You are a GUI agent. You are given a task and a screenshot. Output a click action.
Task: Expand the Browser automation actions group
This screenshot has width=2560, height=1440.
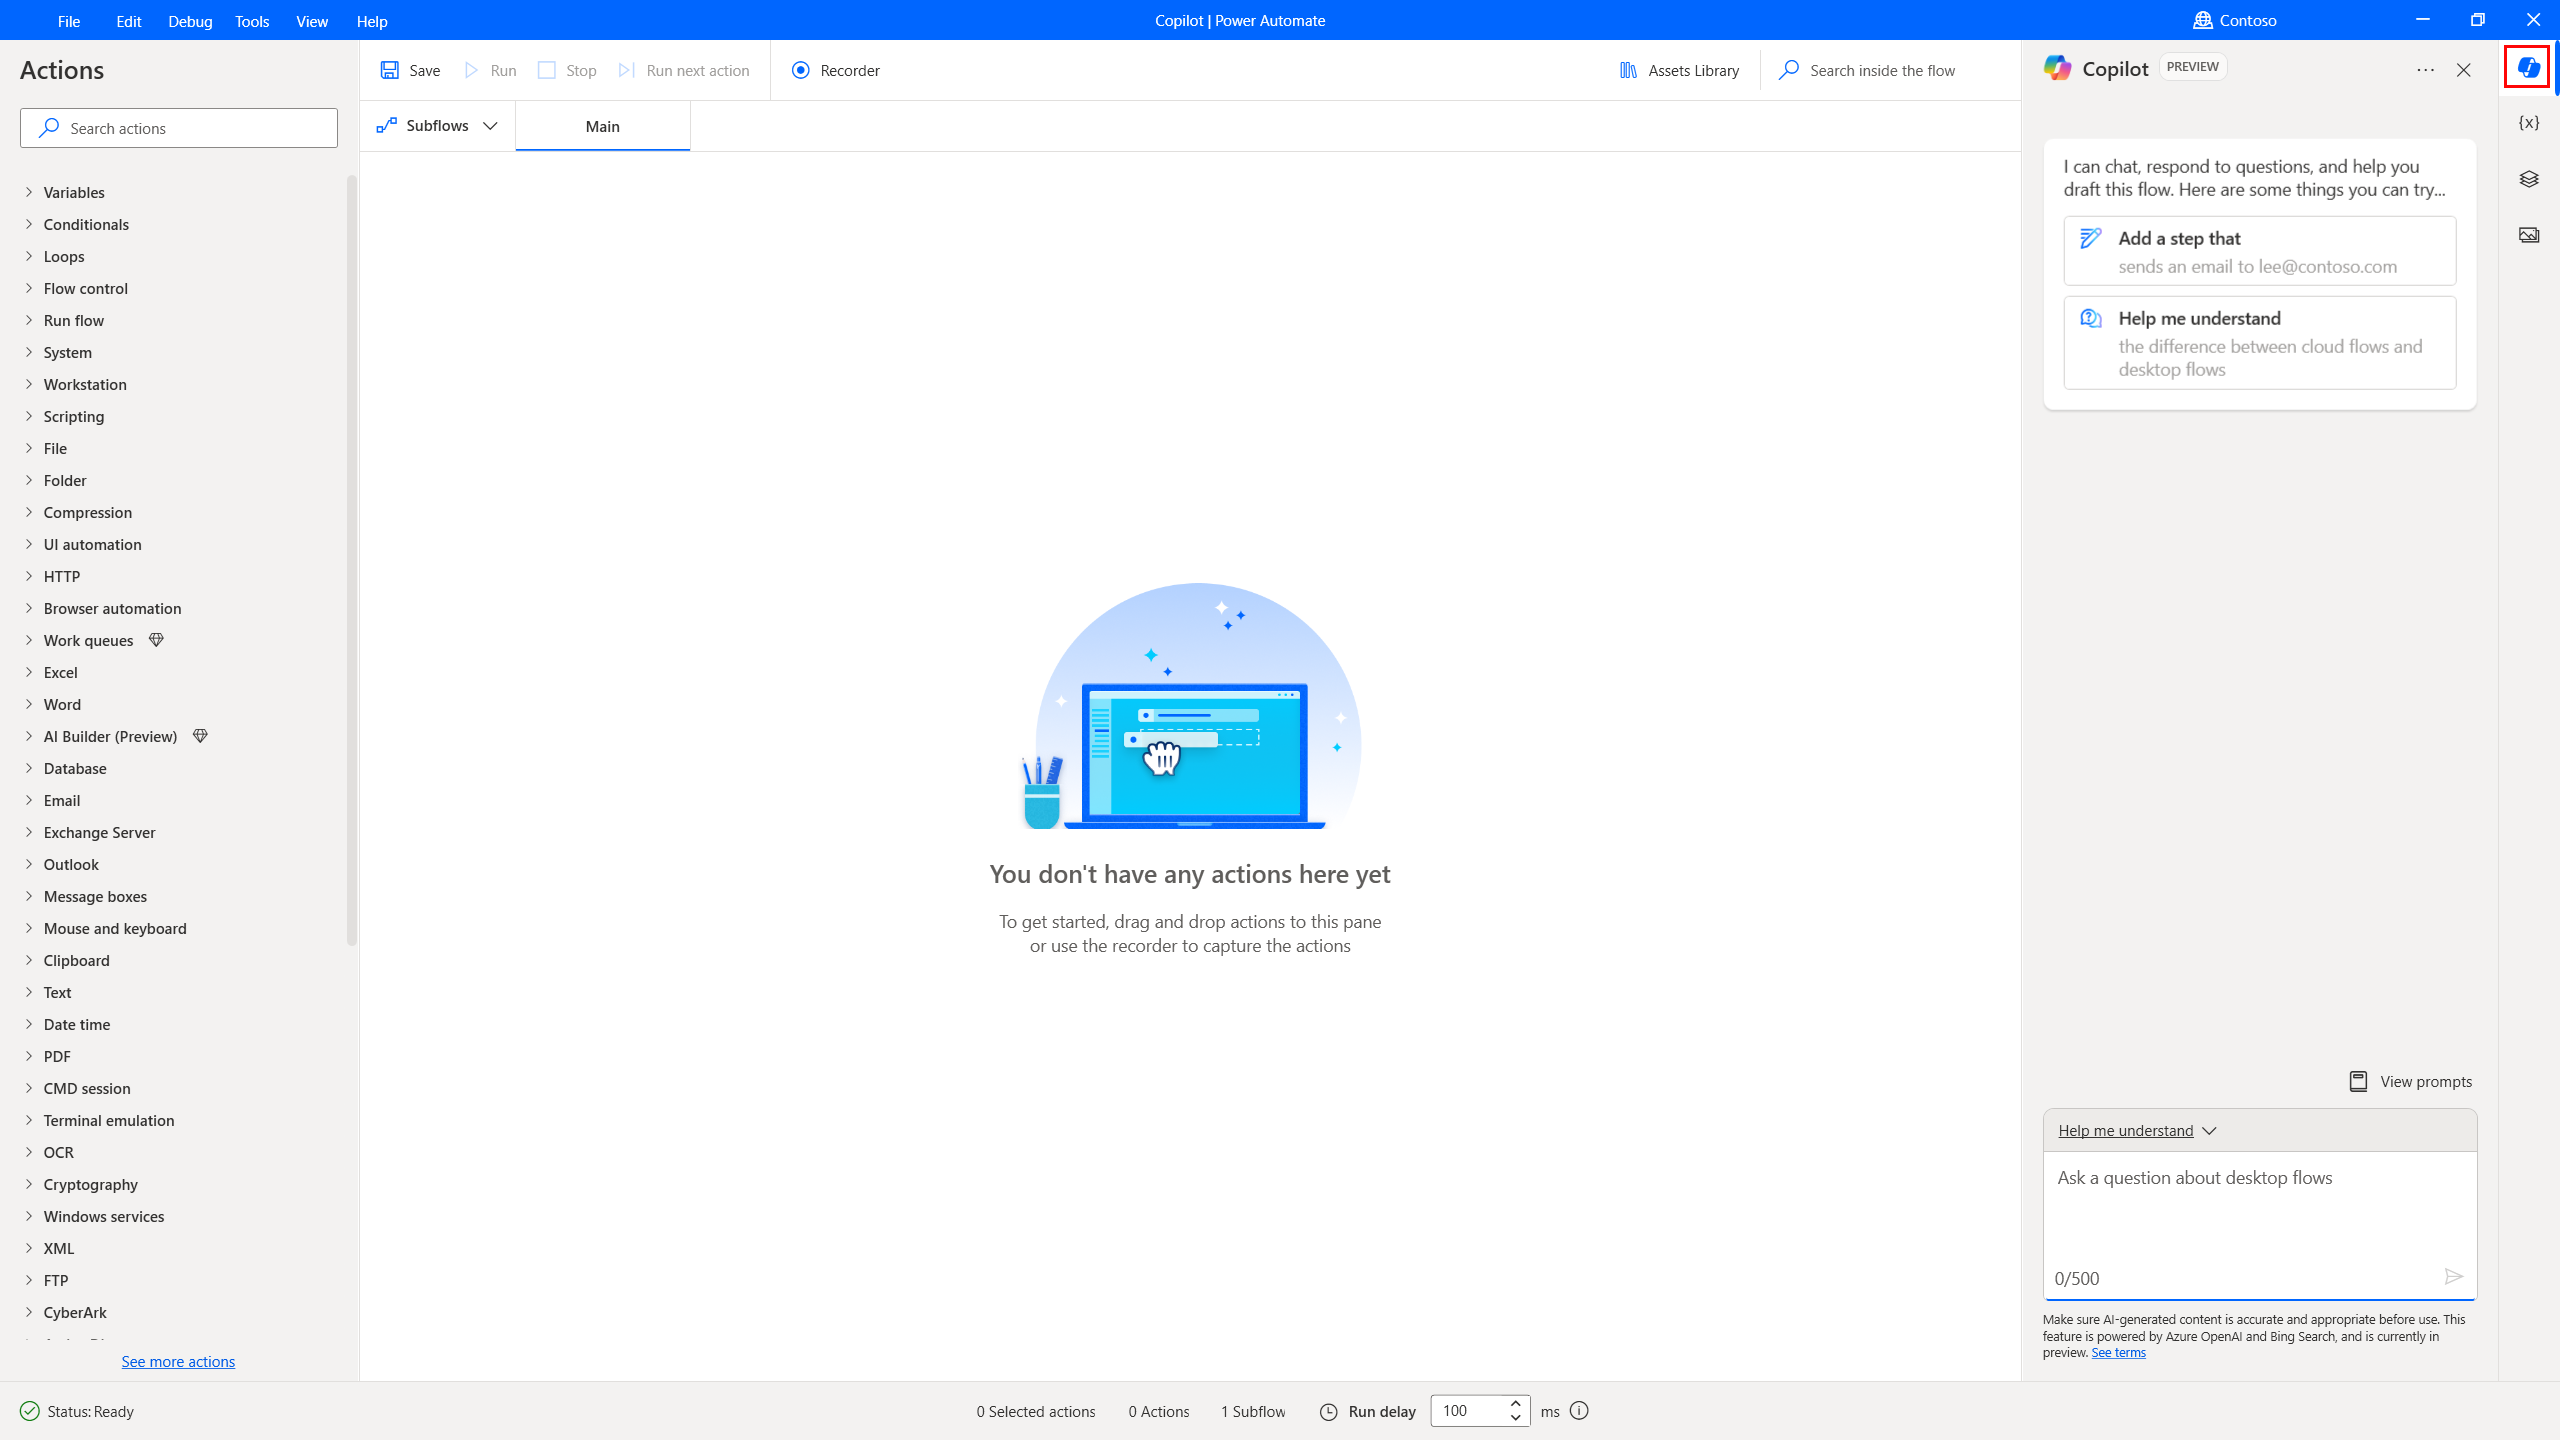point(113,608)
